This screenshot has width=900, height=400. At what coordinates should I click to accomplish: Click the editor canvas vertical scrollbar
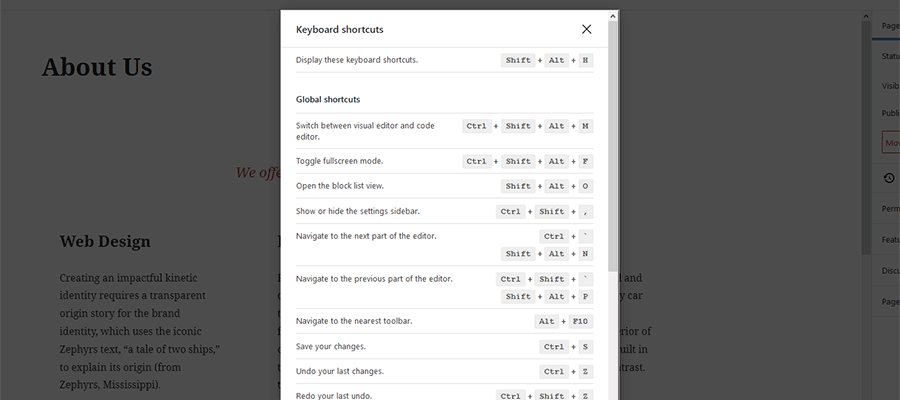(x=866, y=150)
